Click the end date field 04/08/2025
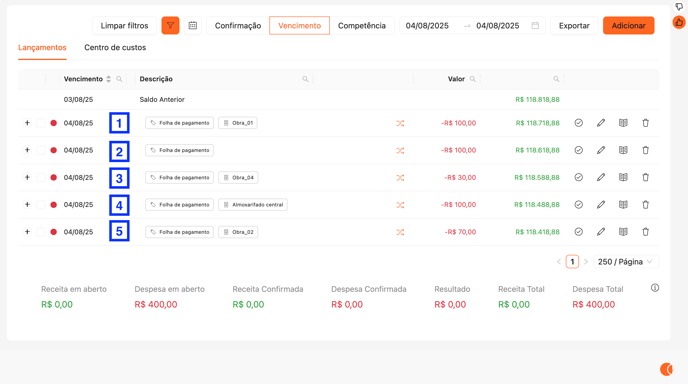Screen dimensions: 688x384 [x=498, y=25]
